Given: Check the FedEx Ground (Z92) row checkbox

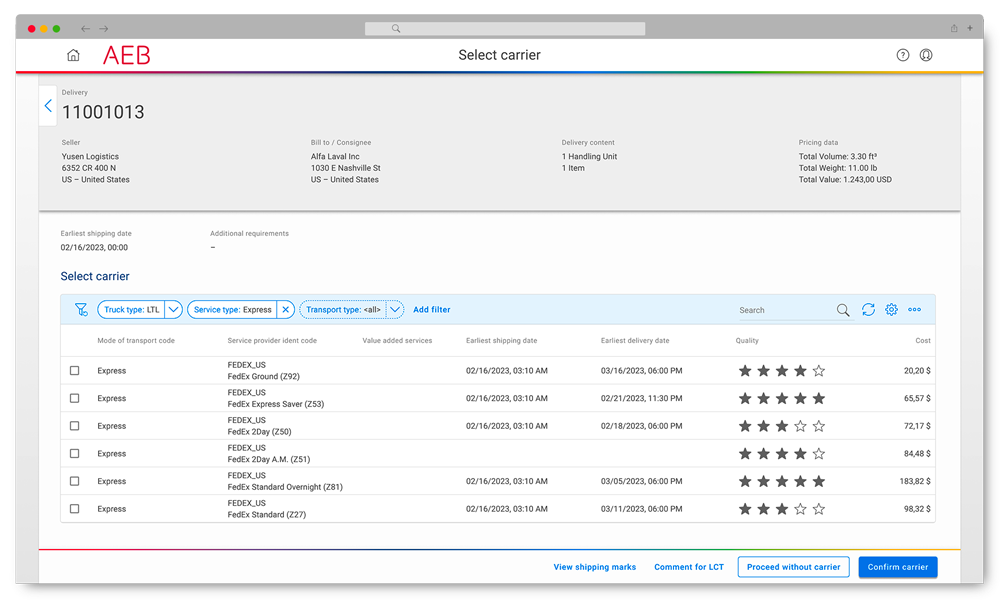Looking at the screenshot, I should click(74, 370).
